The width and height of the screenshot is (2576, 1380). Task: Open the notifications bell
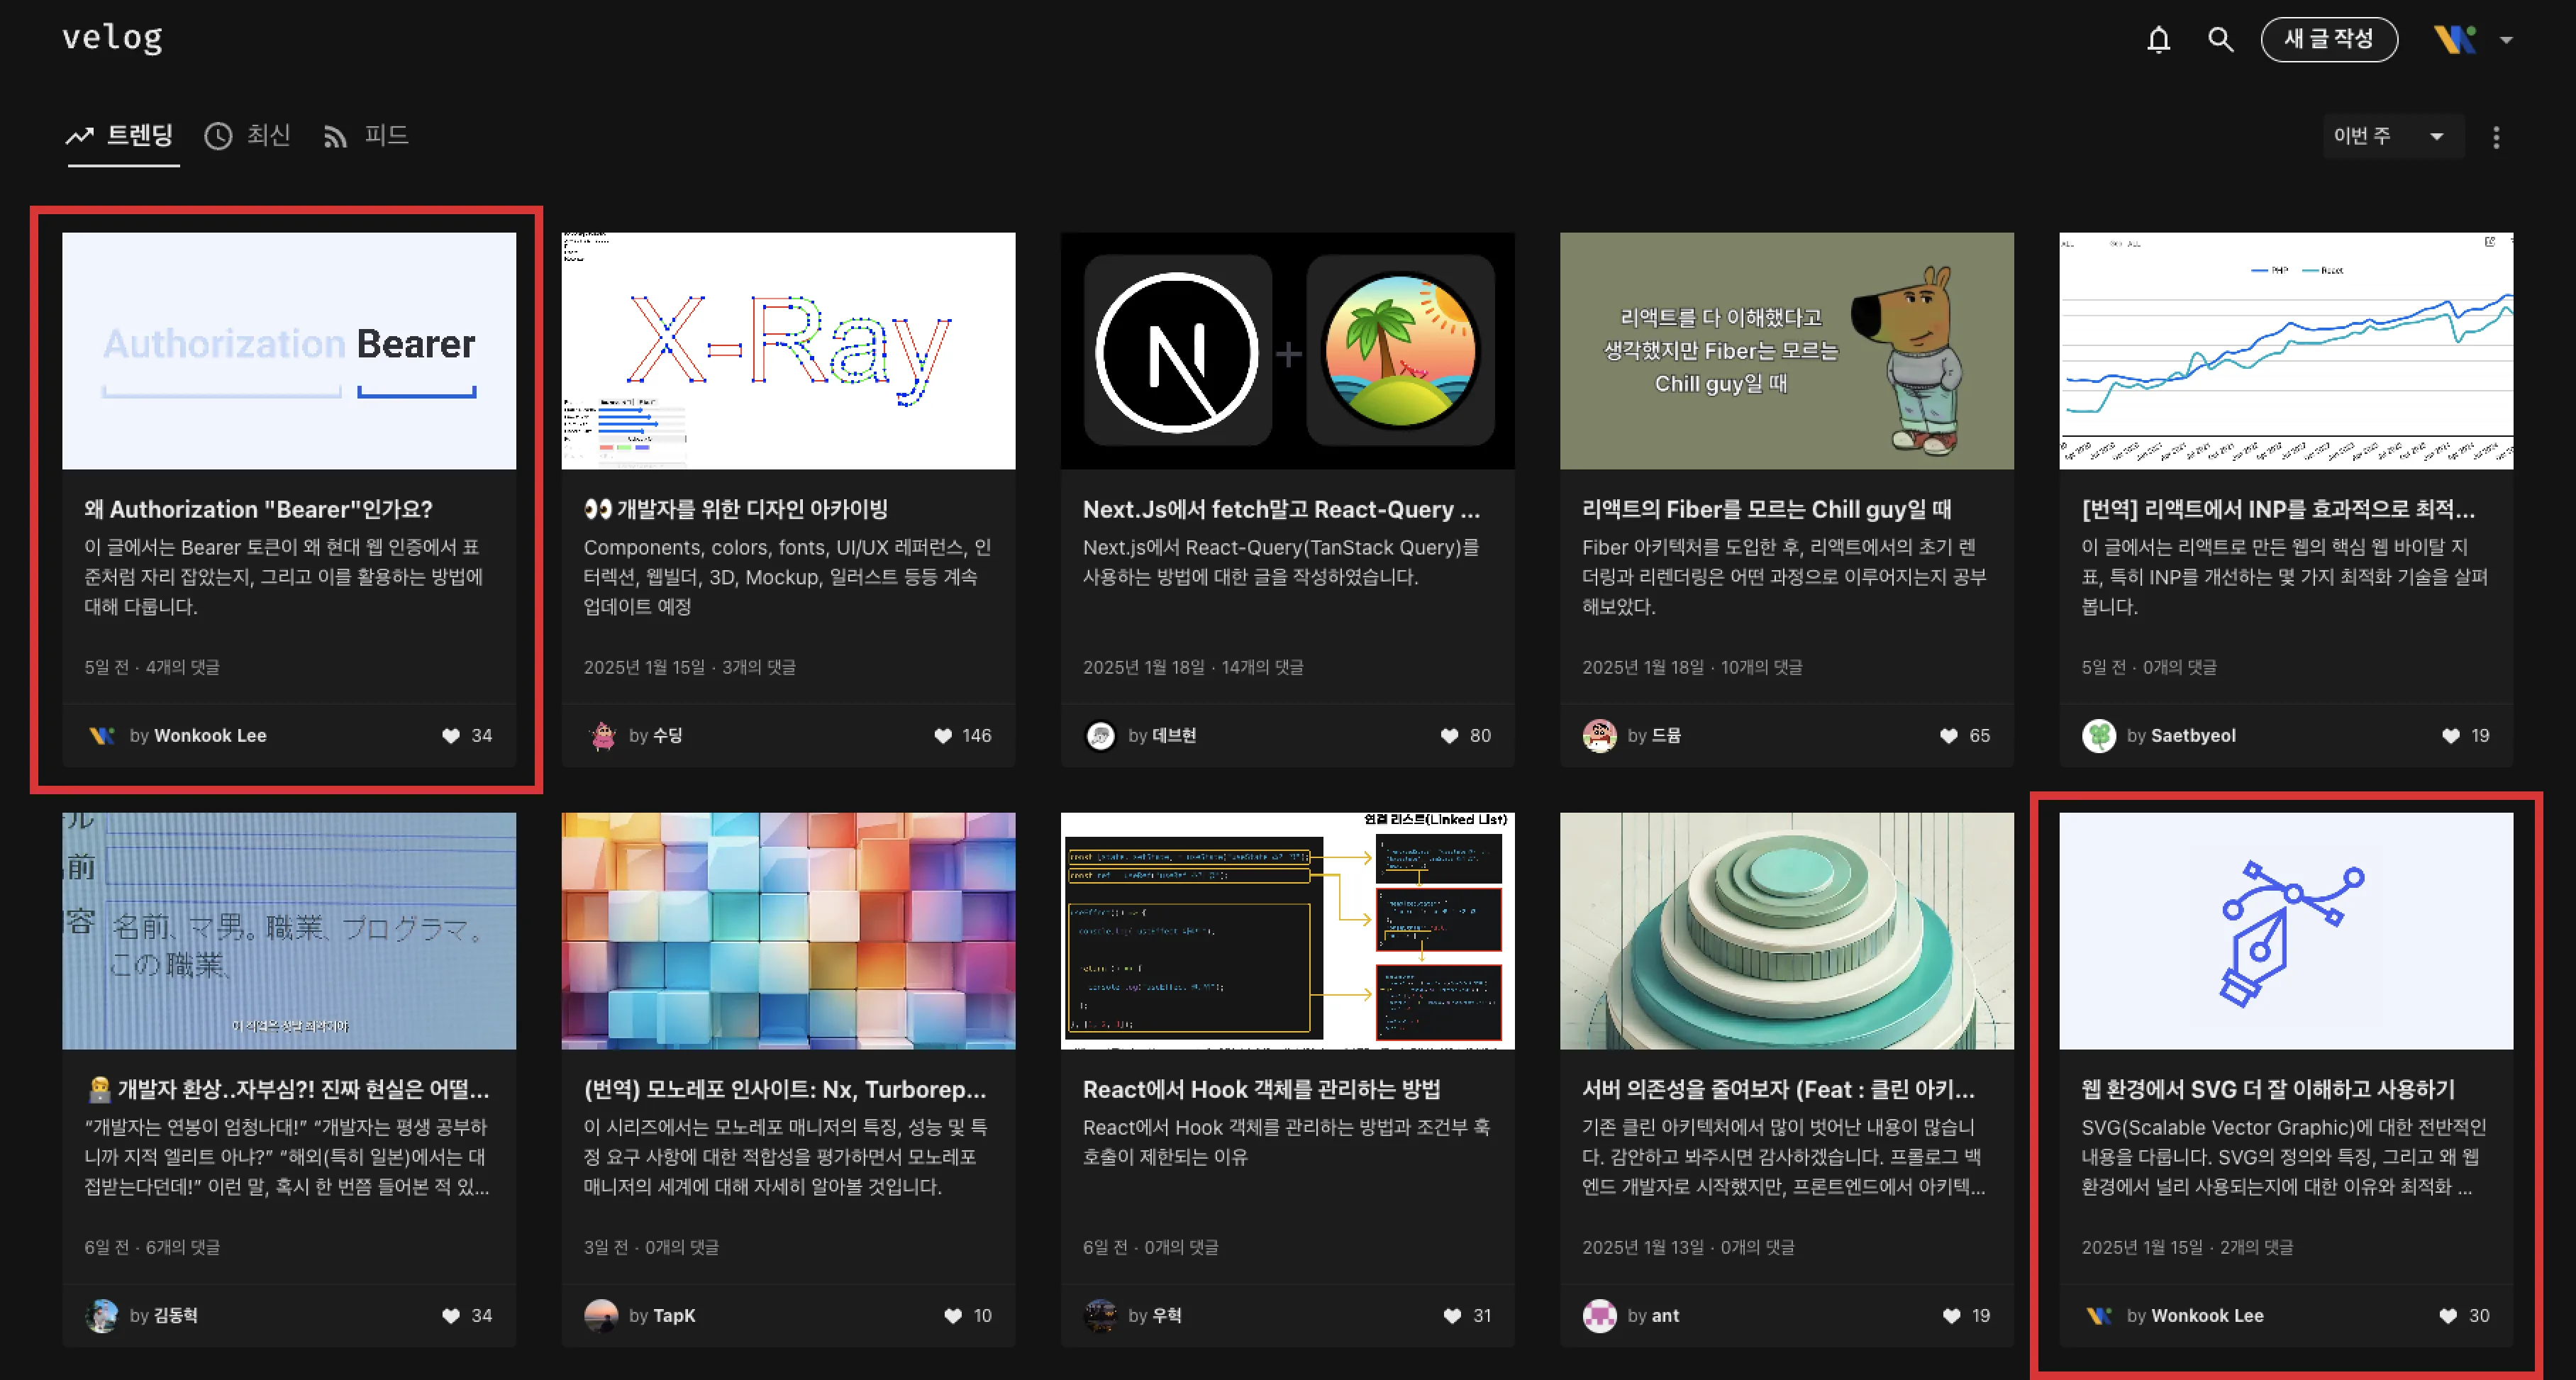tap(2159, 40)
